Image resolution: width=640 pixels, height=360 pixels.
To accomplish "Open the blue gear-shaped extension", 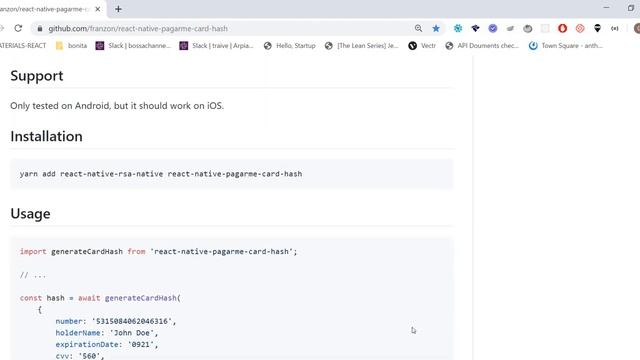I will click(x=458, y=28).
